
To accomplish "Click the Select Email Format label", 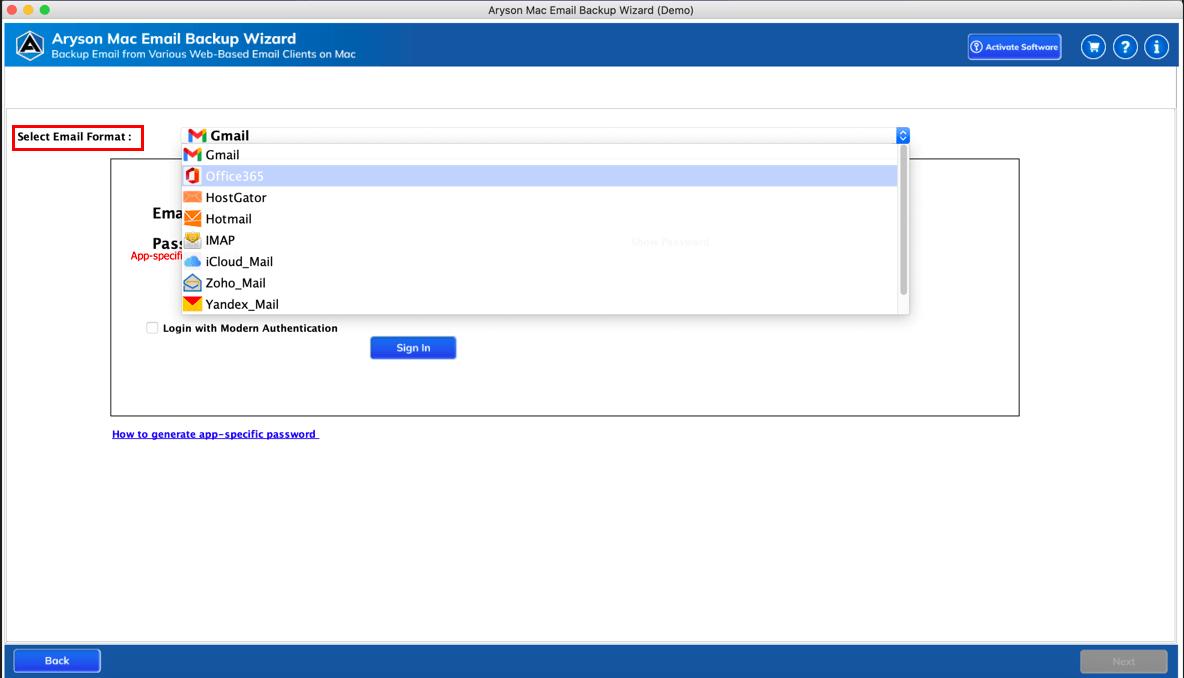I will (75, 137).
